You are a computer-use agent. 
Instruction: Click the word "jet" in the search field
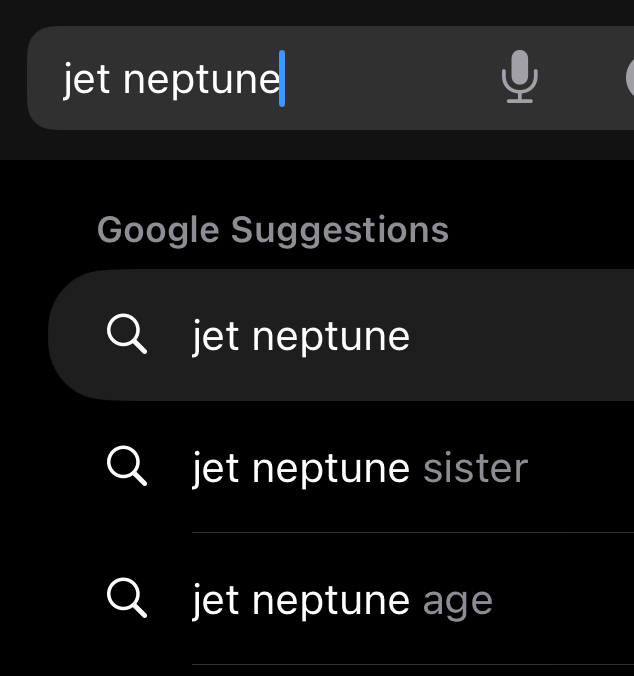[x=86, y=80]
